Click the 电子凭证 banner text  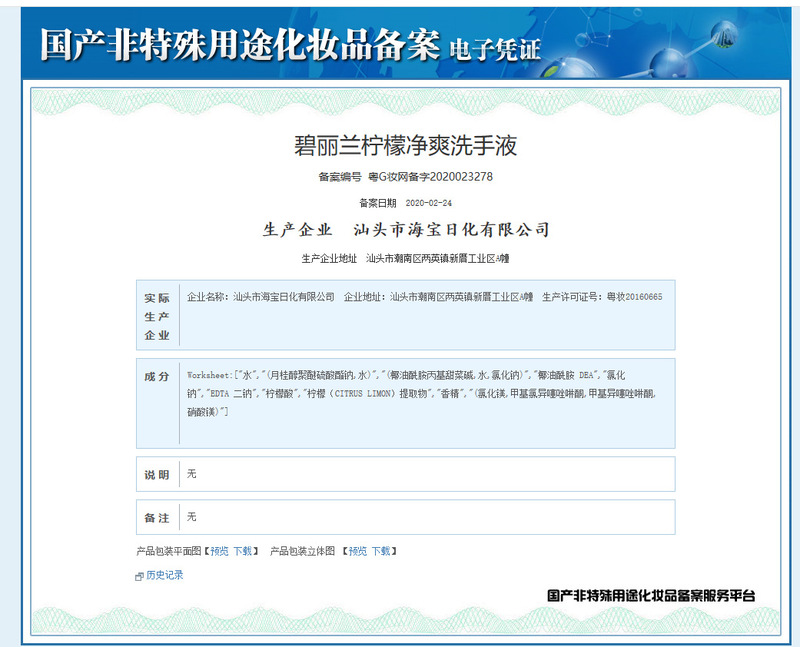[x=495, y=50]
